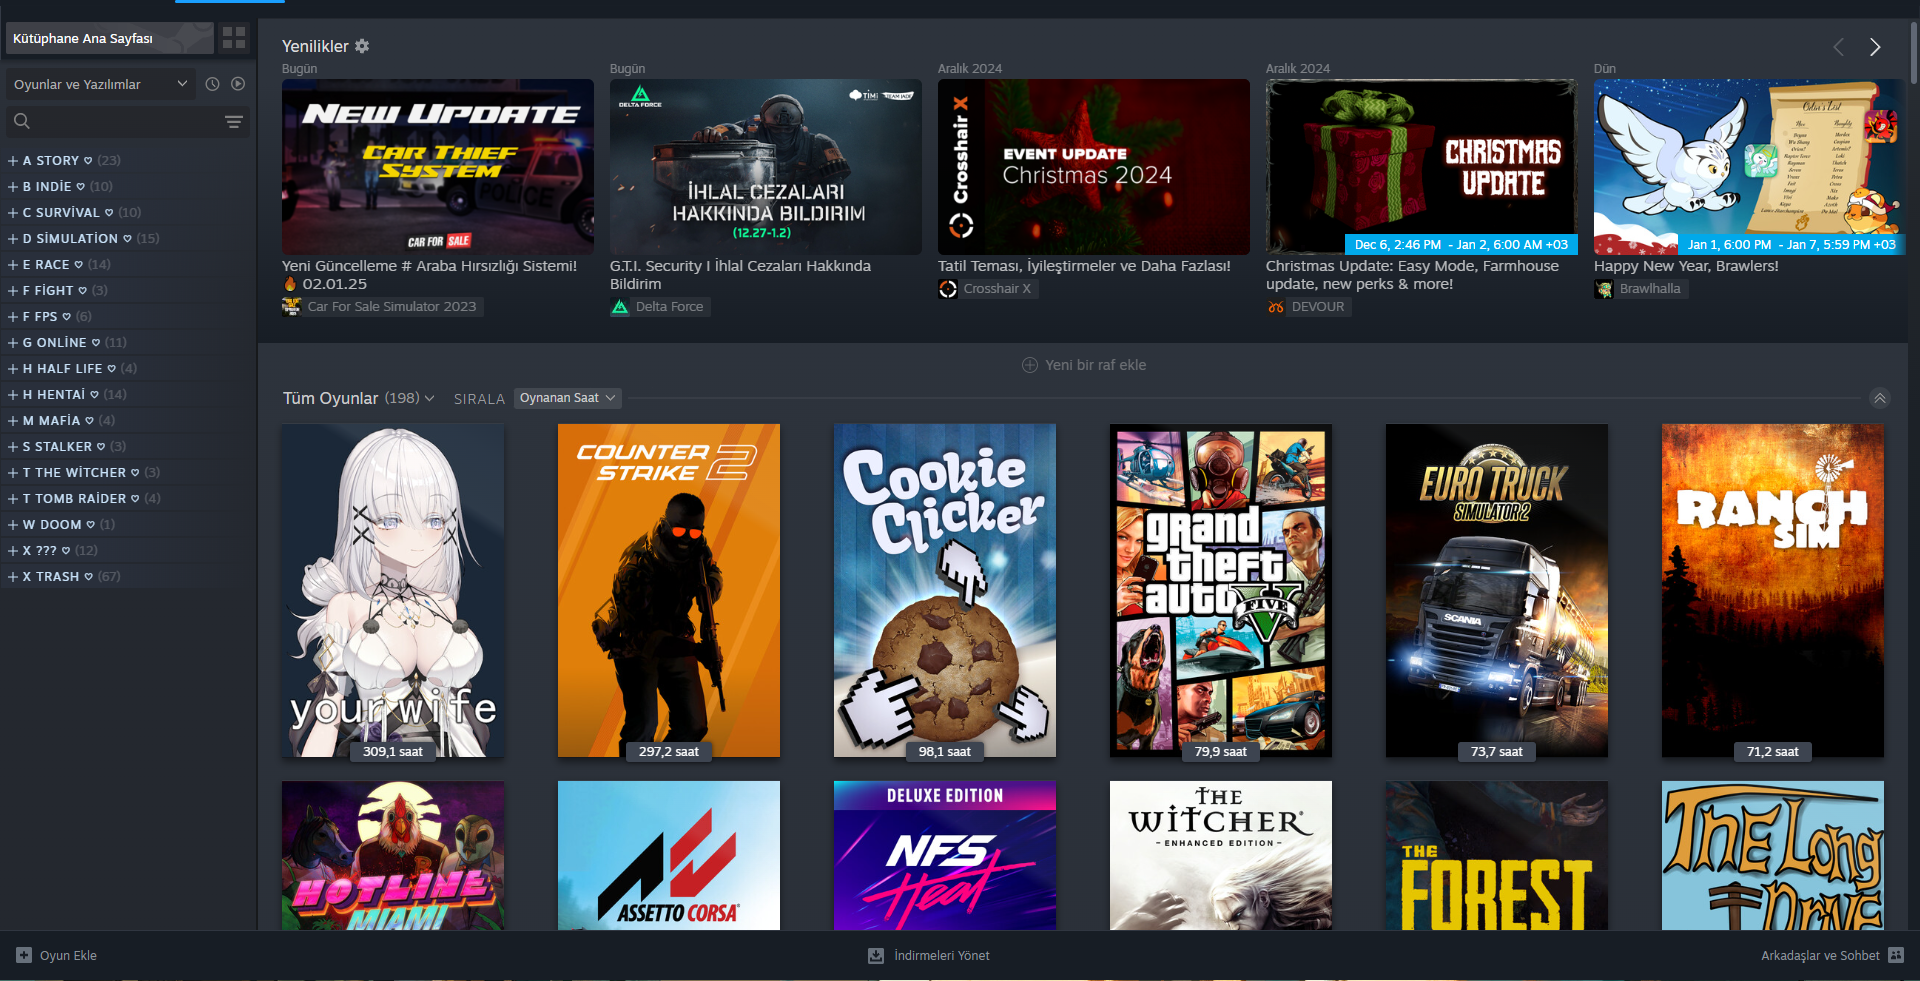Expand the C SURVIVAL collection
Screen dimensions: 1920x981
click(x=13, y=212)
